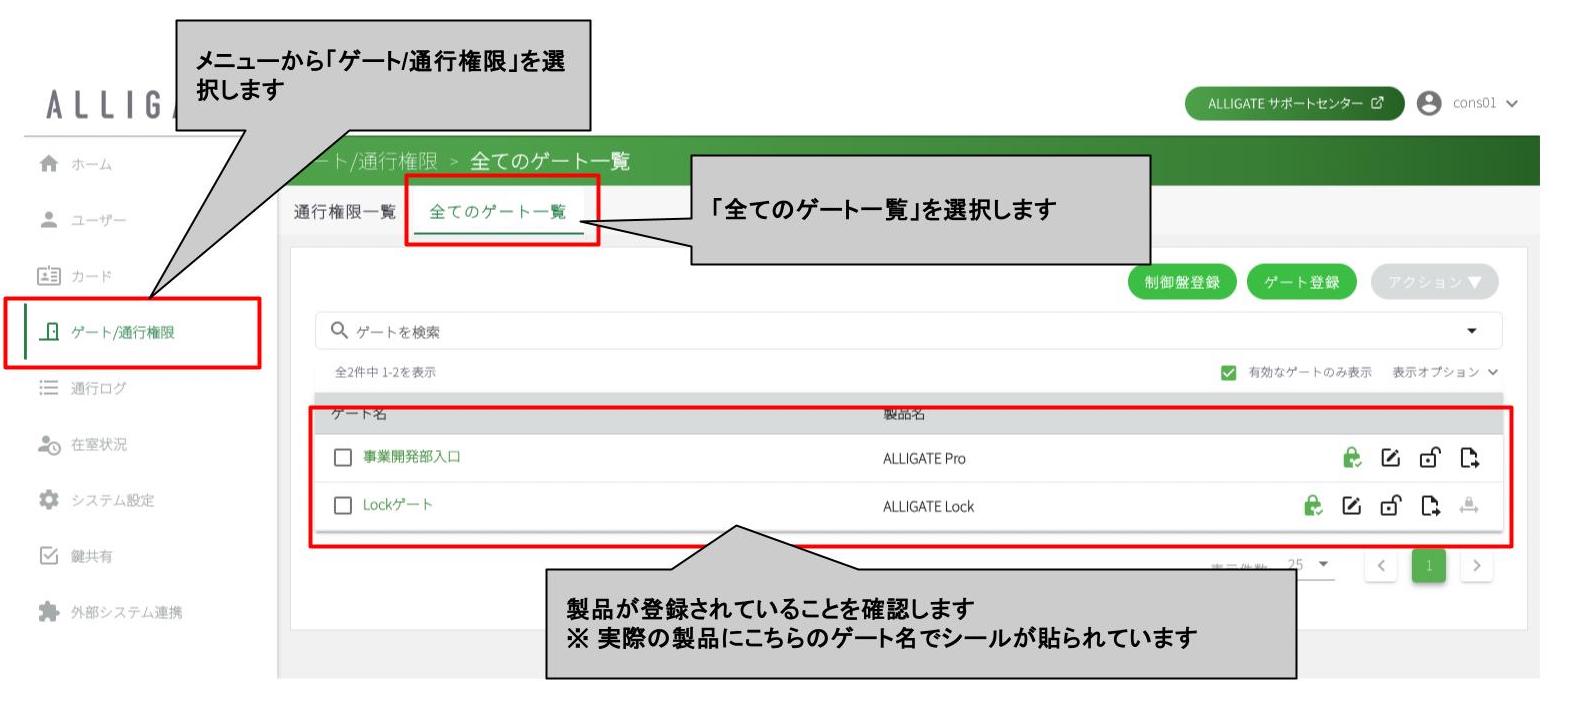The image size is (1571, 709).
Task: Click the home icon in the sidebar
Action: click(48, 164)
